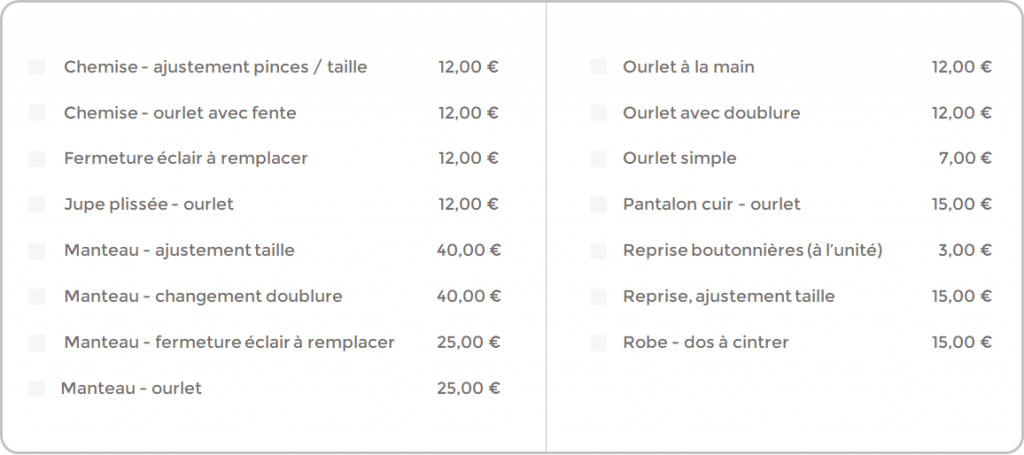
Task: Check the Ourlet simple checkbox
Action: pos(598,159)
